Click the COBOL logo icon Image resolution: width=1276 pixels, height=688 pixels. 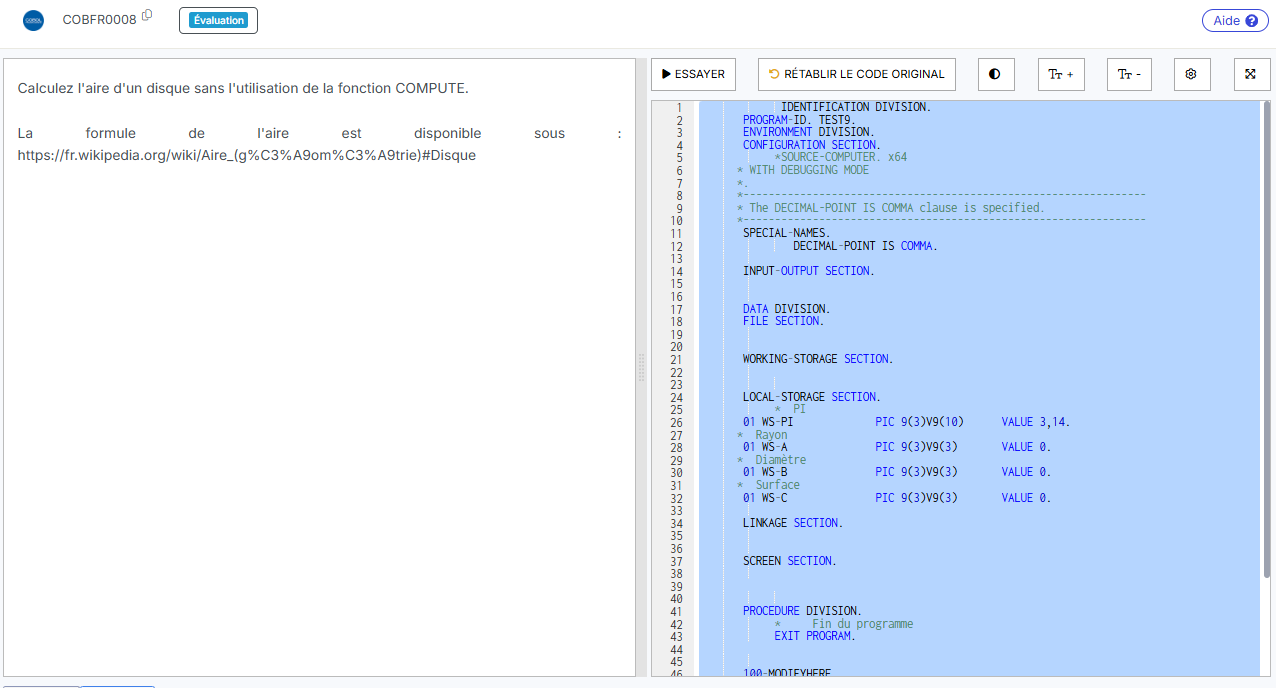point(33,20)
